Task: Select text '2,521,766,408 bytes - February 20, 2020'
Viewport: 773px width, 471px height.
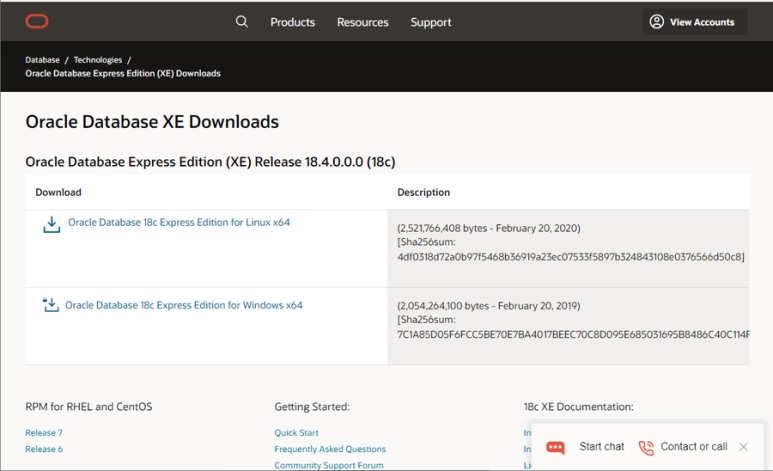Action: pyautogui.click(x=489, y=228)
